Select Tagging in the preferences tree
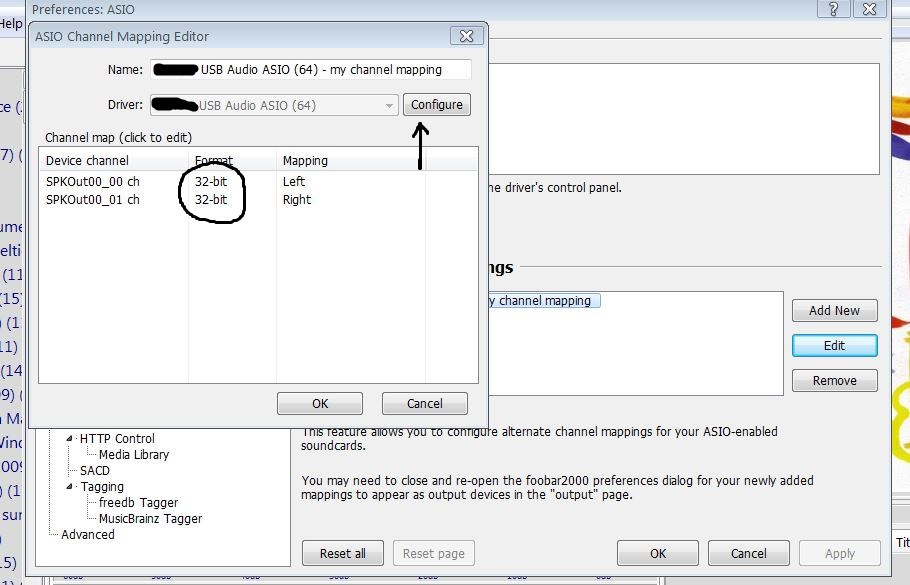 pyautogui.click(x=102, y=486)
